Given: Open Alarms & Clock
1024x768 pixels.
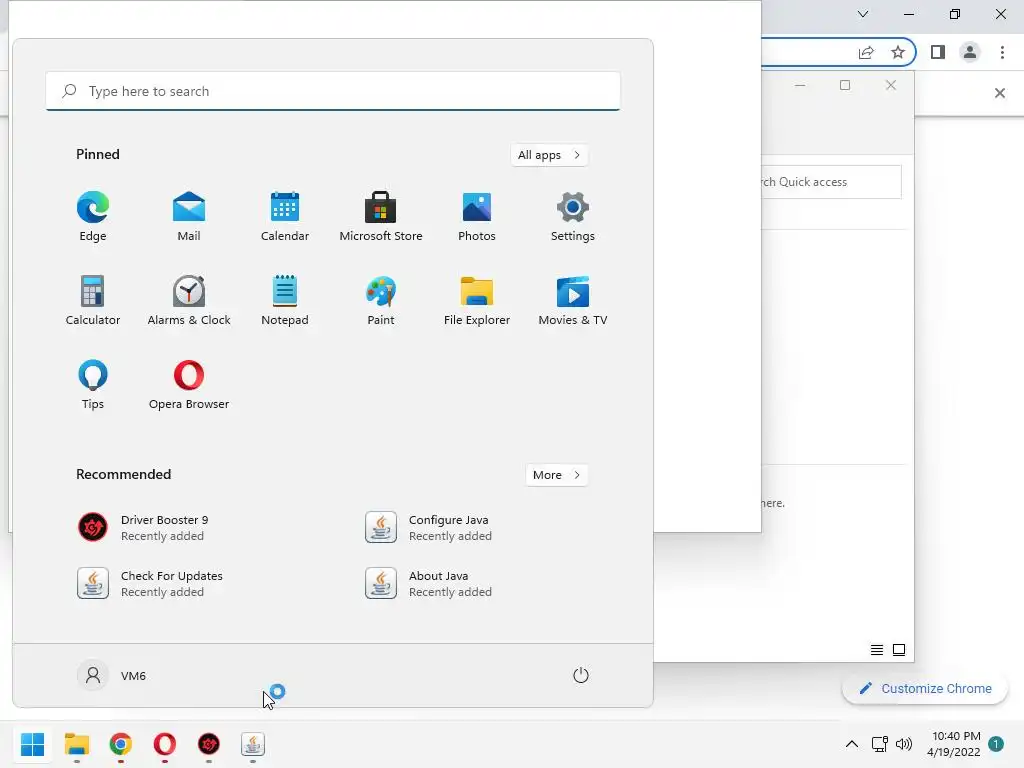Looking at the screenshot, I should pyautogui.click(x=189, y=300).
